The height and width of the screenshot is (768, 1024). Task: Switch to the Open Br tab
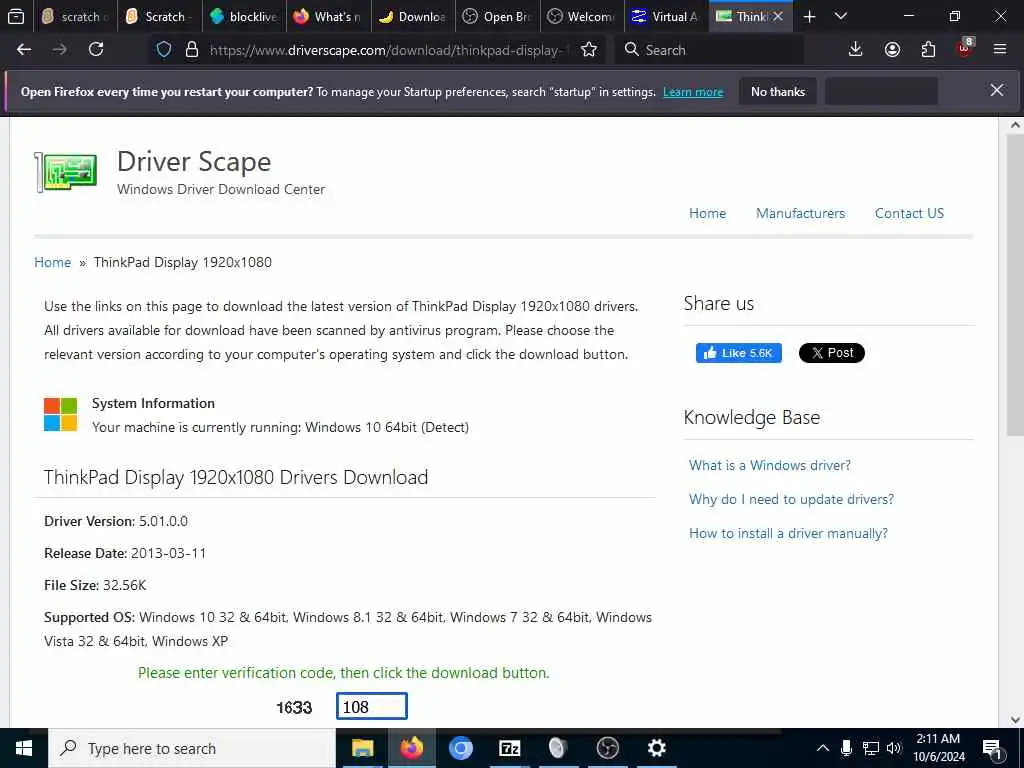[496, 16]
